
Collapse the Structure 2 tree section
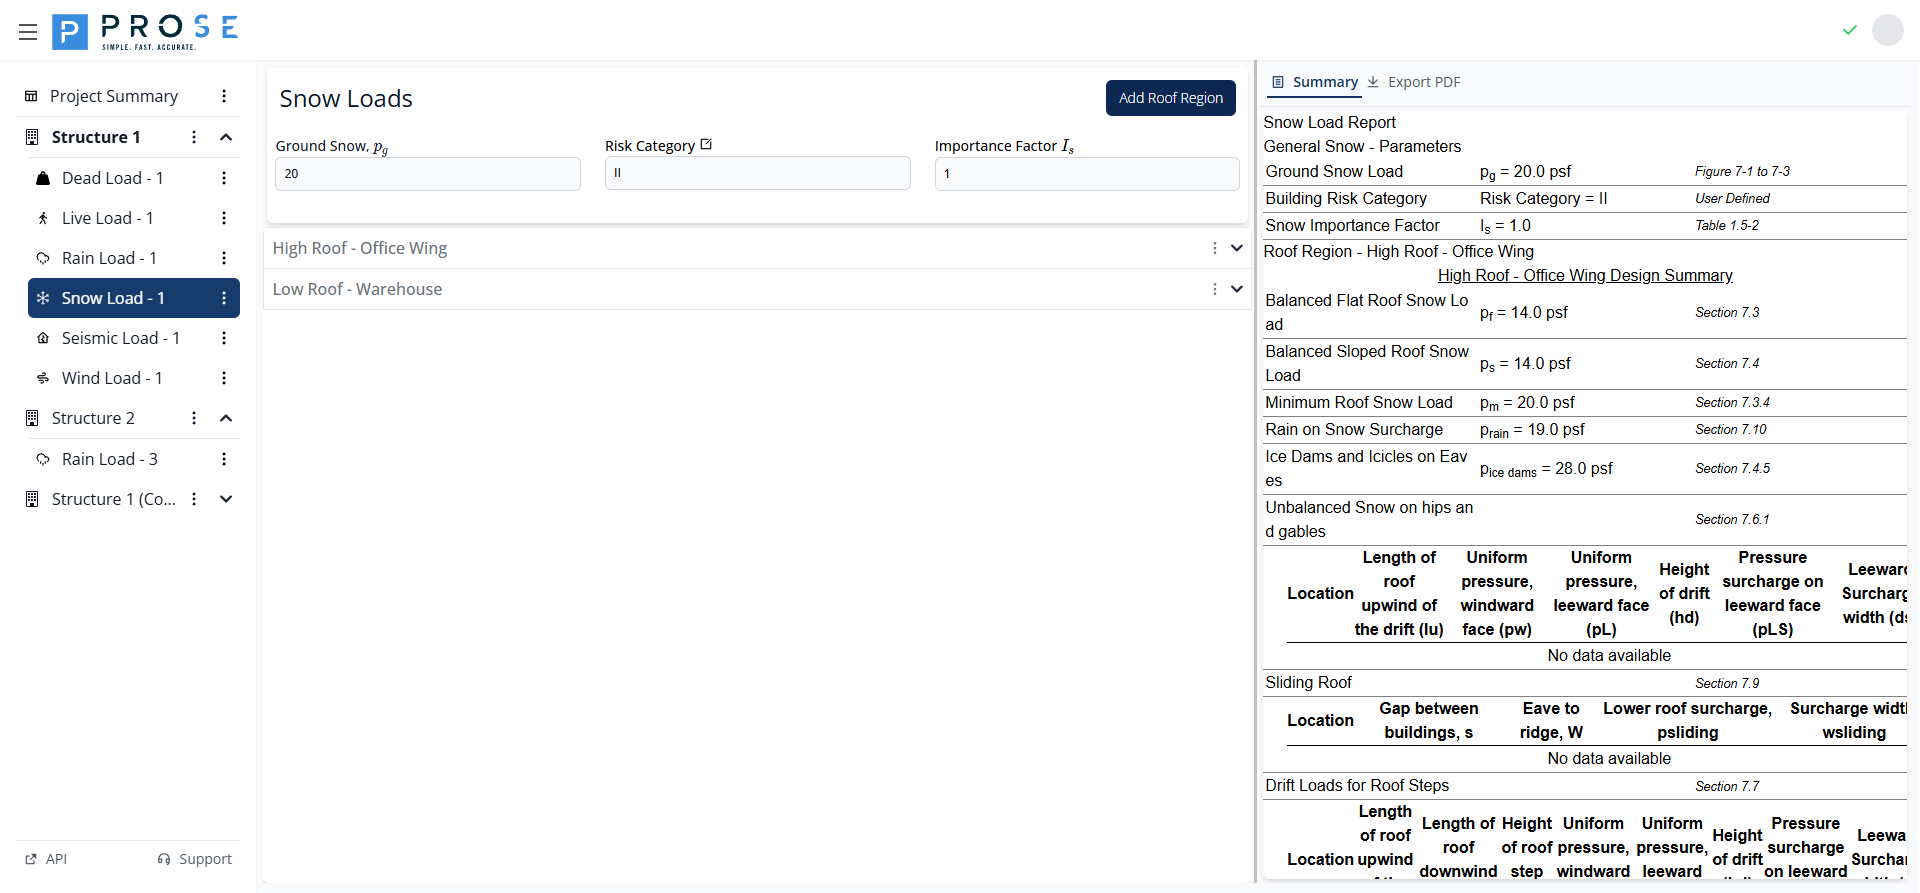point(226,418)
